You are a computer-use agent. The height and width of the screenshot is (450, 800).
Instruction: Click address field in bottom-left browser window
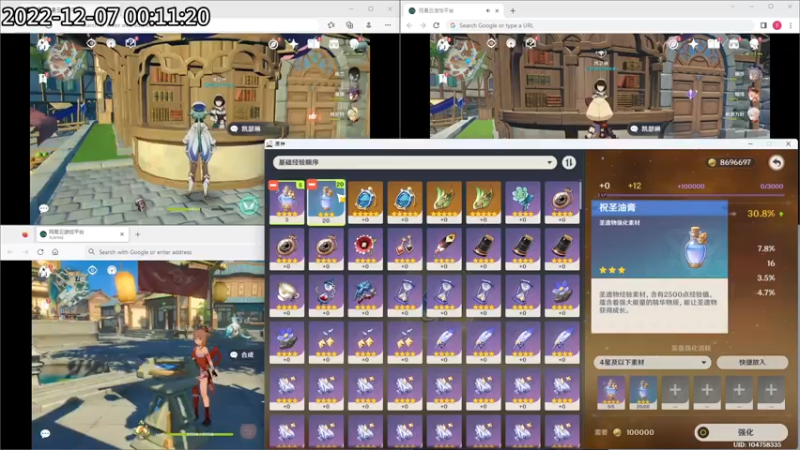pyautogui.click(x=173, y=252)
